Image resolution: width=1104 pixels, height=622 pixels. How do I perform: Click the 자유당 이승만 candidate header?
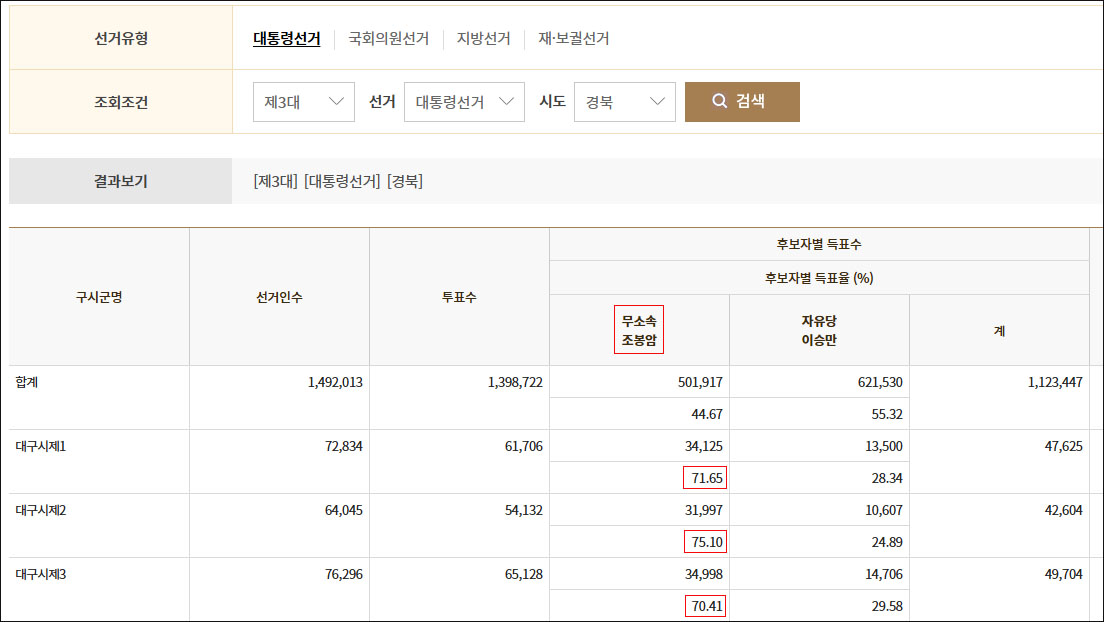[x=821, y=329]
